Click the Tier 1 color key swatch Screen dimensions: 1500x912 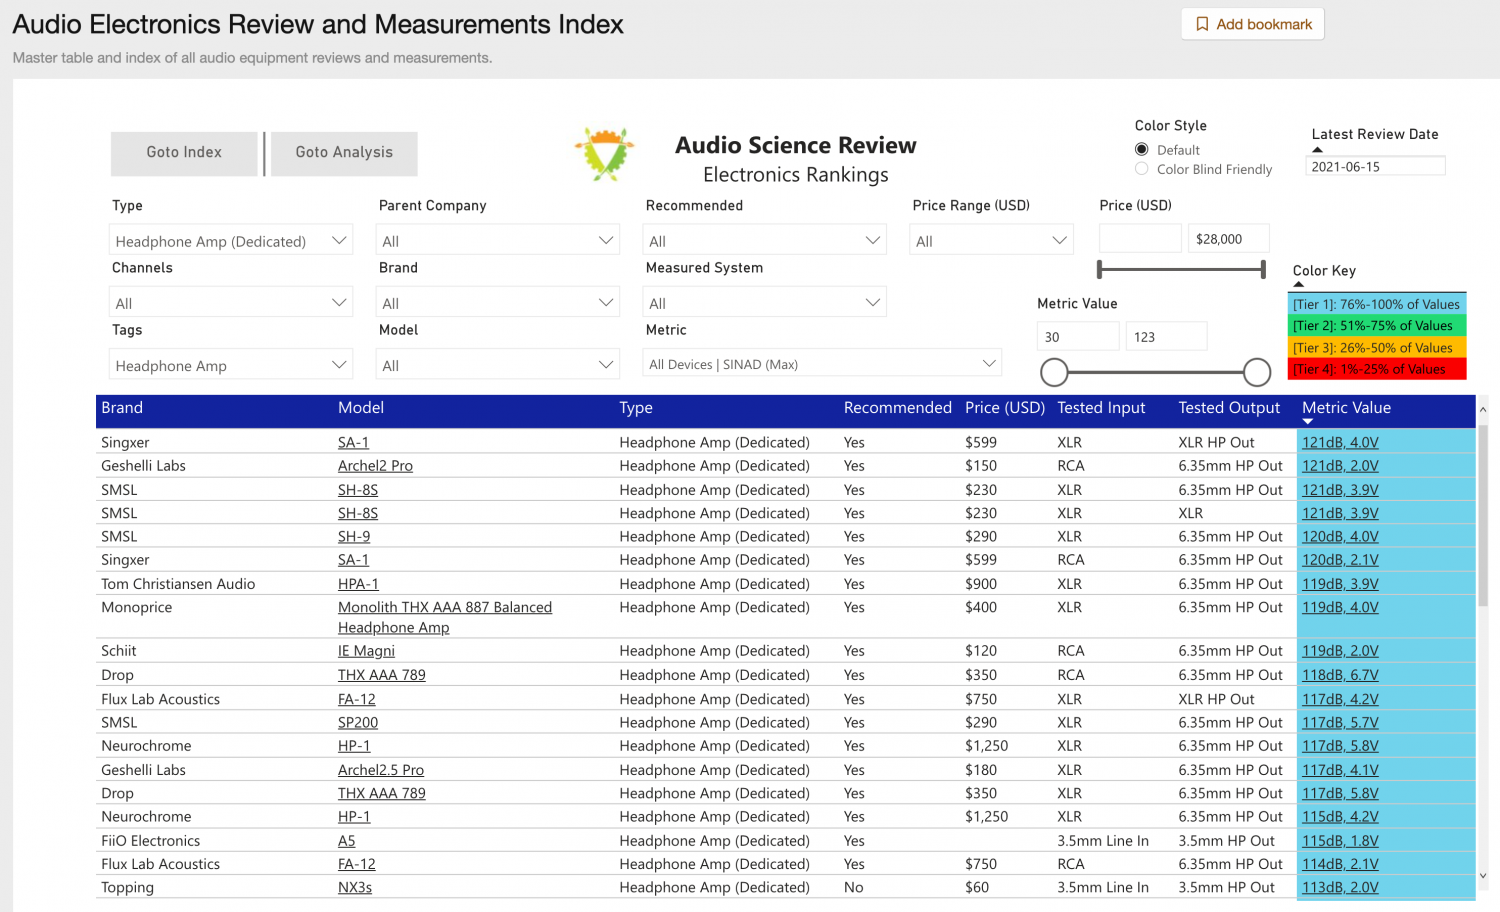(1377, 304)
